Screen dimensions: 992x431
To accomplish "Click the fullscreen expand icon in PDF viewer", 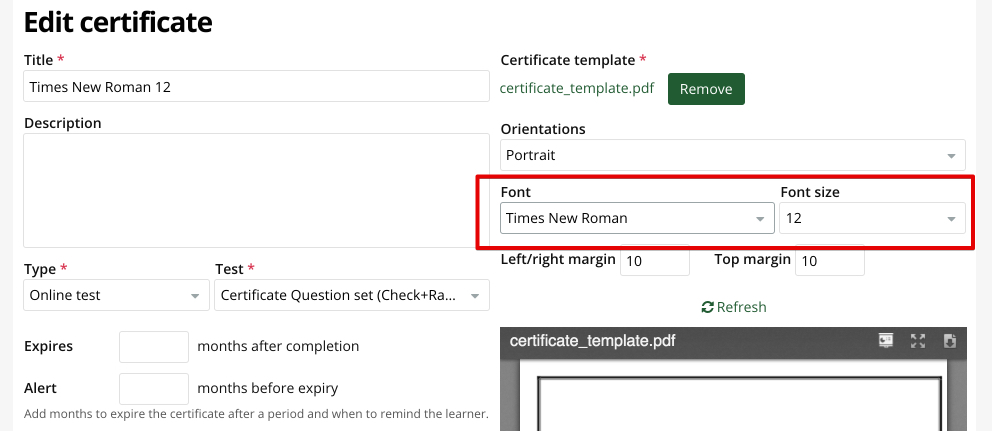I will click(x=917, y=340).
